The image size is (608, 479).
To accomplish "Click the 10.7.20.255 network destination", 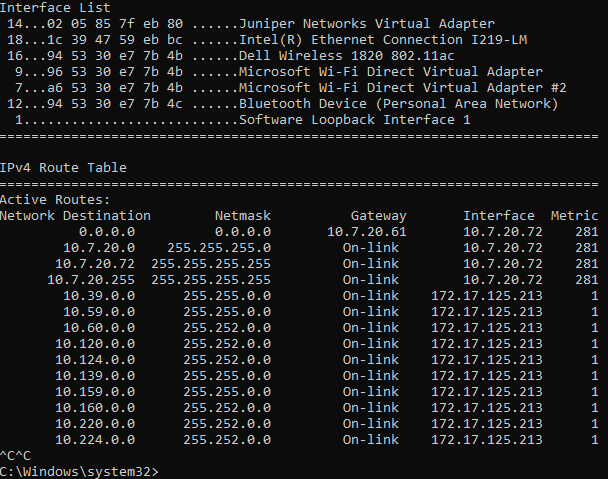I will 91,280.
